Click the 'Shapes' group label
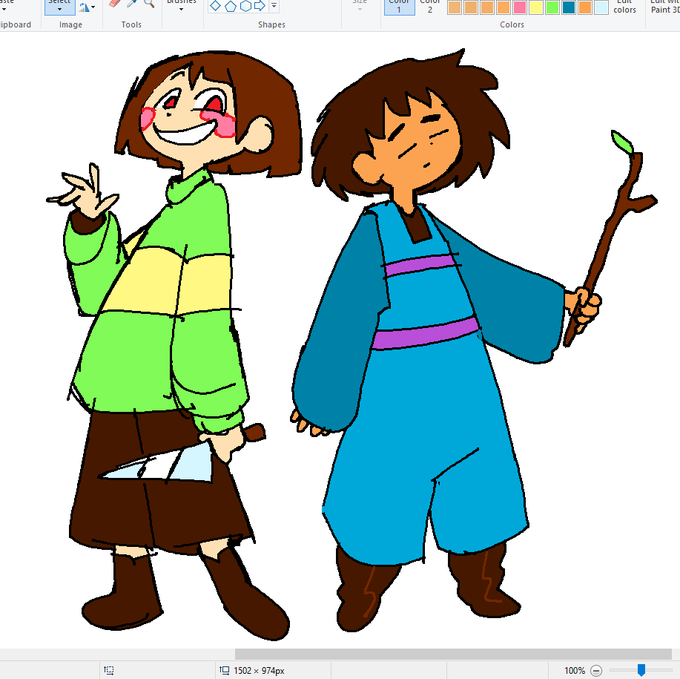The height and width of the screenshot is (679, 680). tap(271, 25)
